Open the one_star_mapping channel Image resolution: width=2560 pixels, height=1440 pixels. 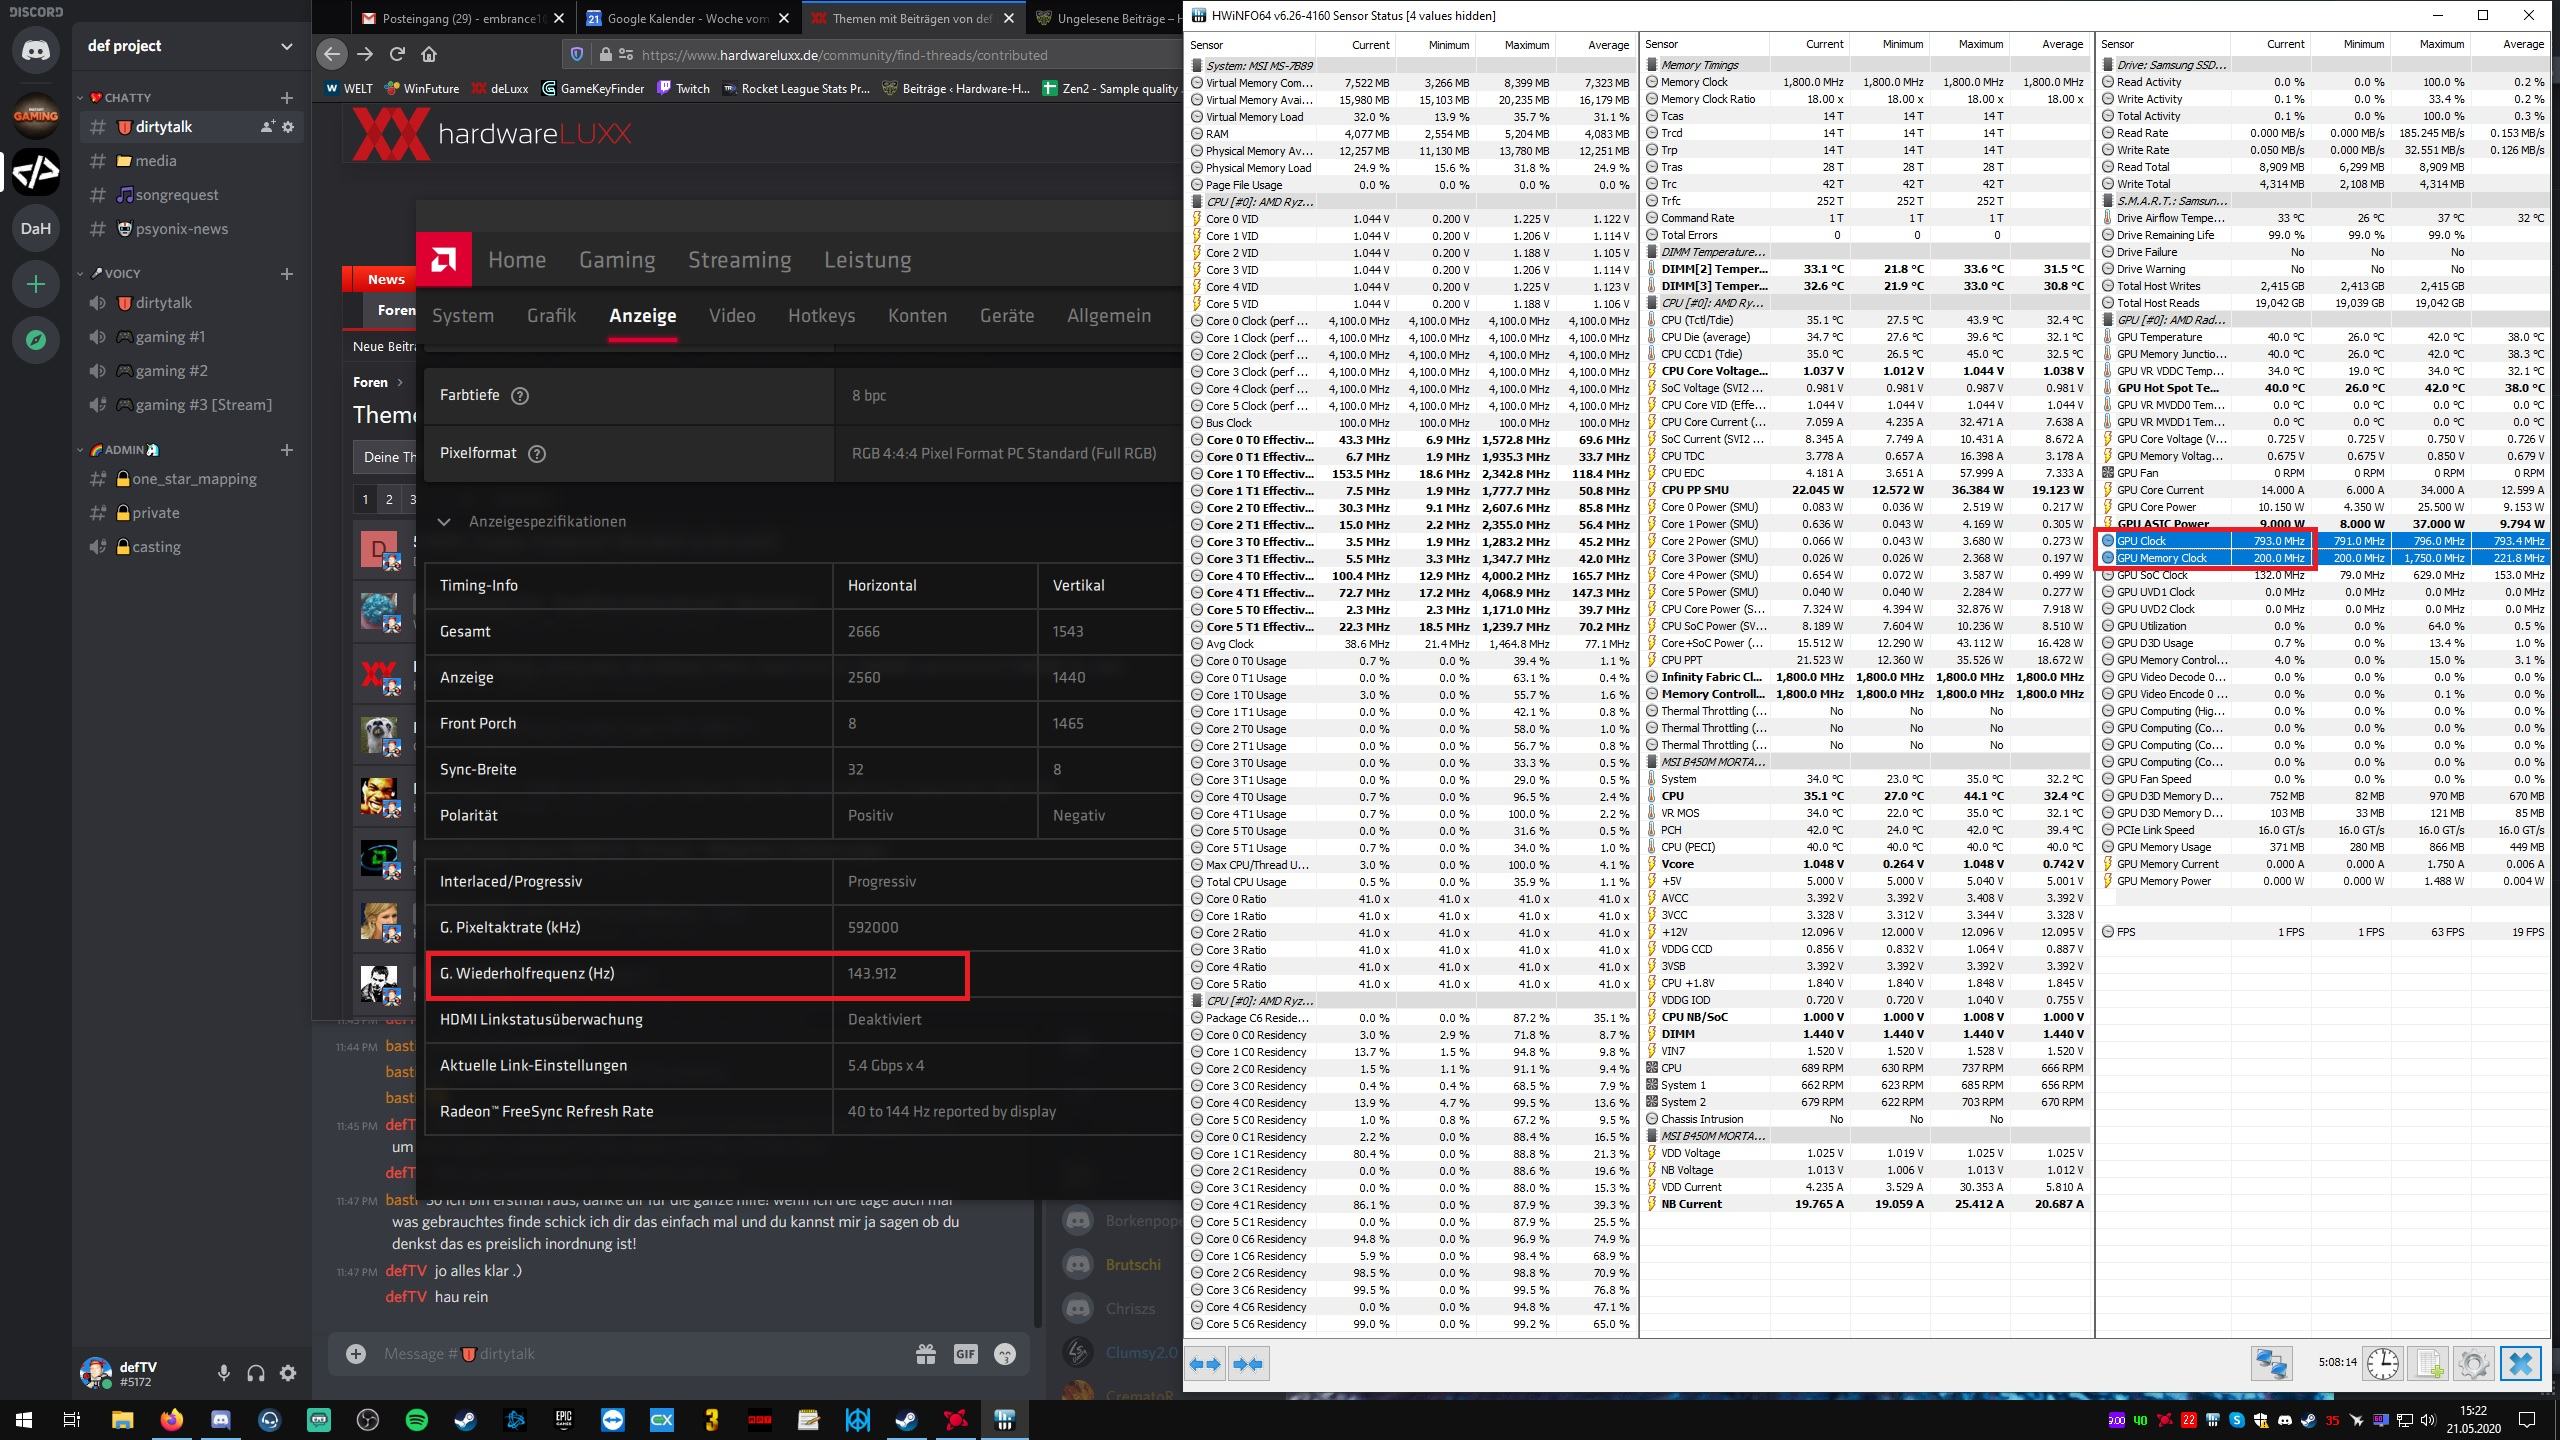click(x=191, y=479)
